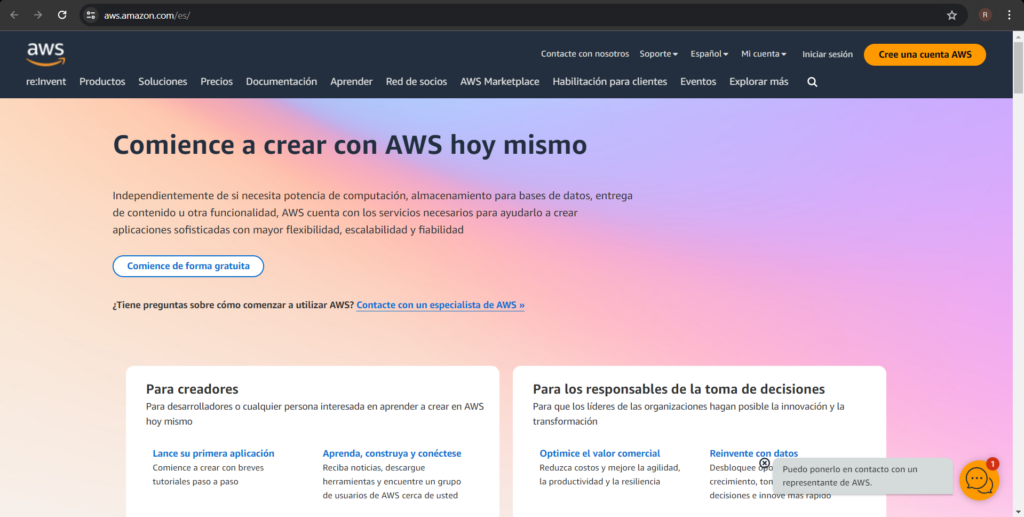Image resolution: width=1024 pixels, height=517 pixels.
Task: Open the AWS Marketplace menu
Action: click(500, 82)
